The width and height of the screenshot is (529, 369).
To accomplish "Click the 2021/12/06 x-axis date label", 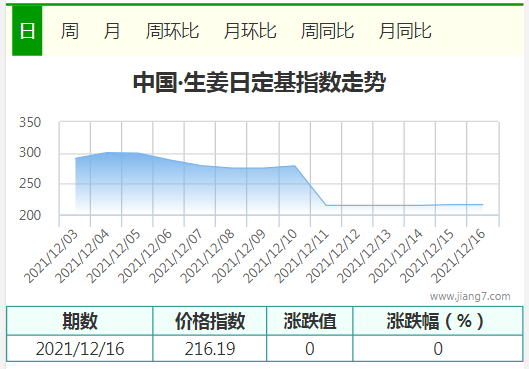I will pos(144,256).
